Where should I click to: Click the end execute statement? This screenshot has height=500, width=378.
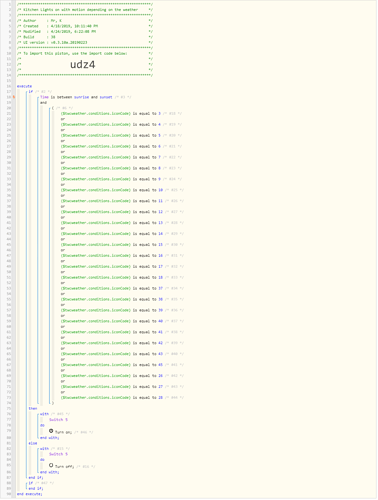30,494
